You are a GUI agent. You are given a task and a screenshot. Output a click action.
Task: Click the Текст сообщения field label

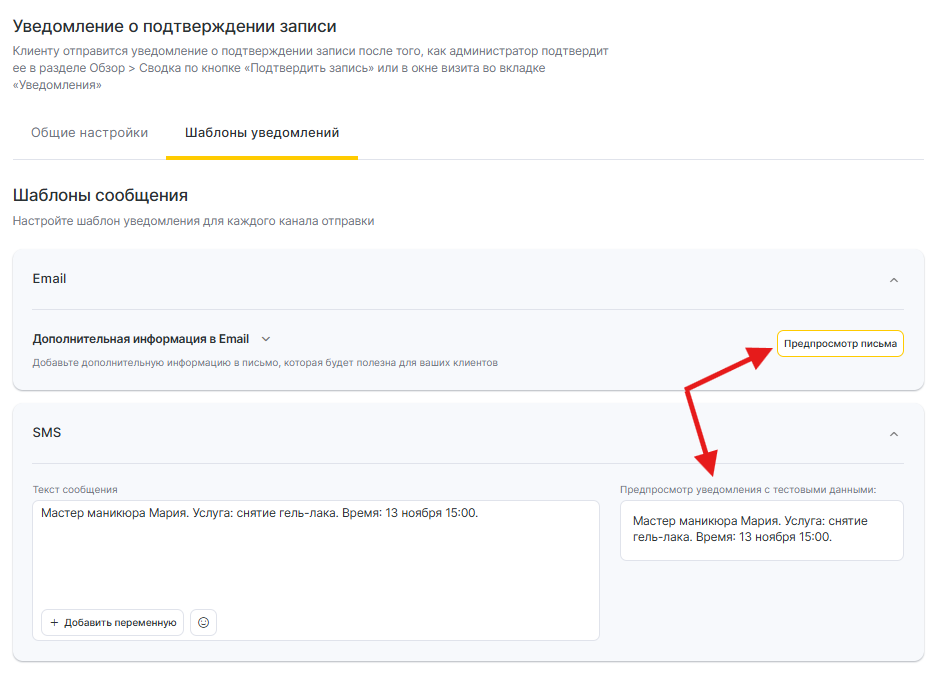coord(75,489)
